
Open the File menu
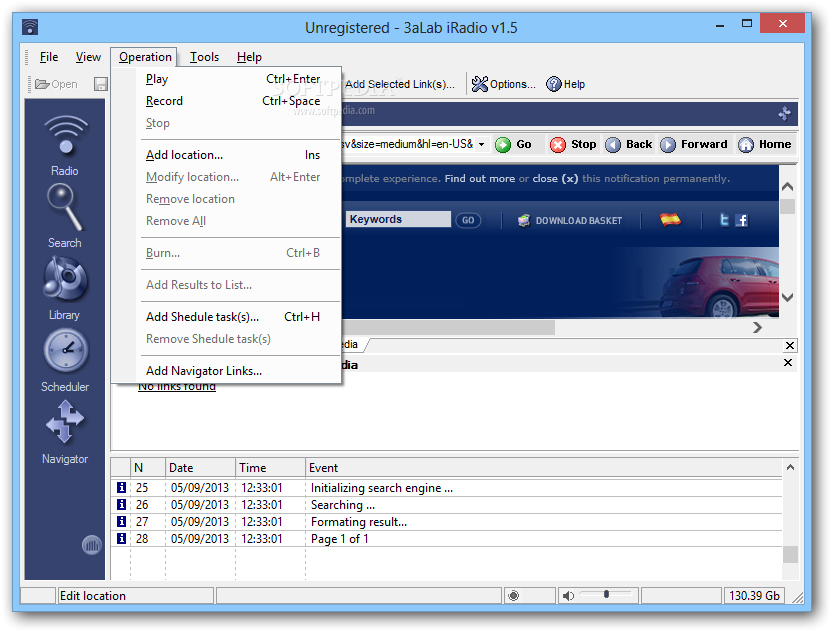pyautogui.click(x=49, y=57)
